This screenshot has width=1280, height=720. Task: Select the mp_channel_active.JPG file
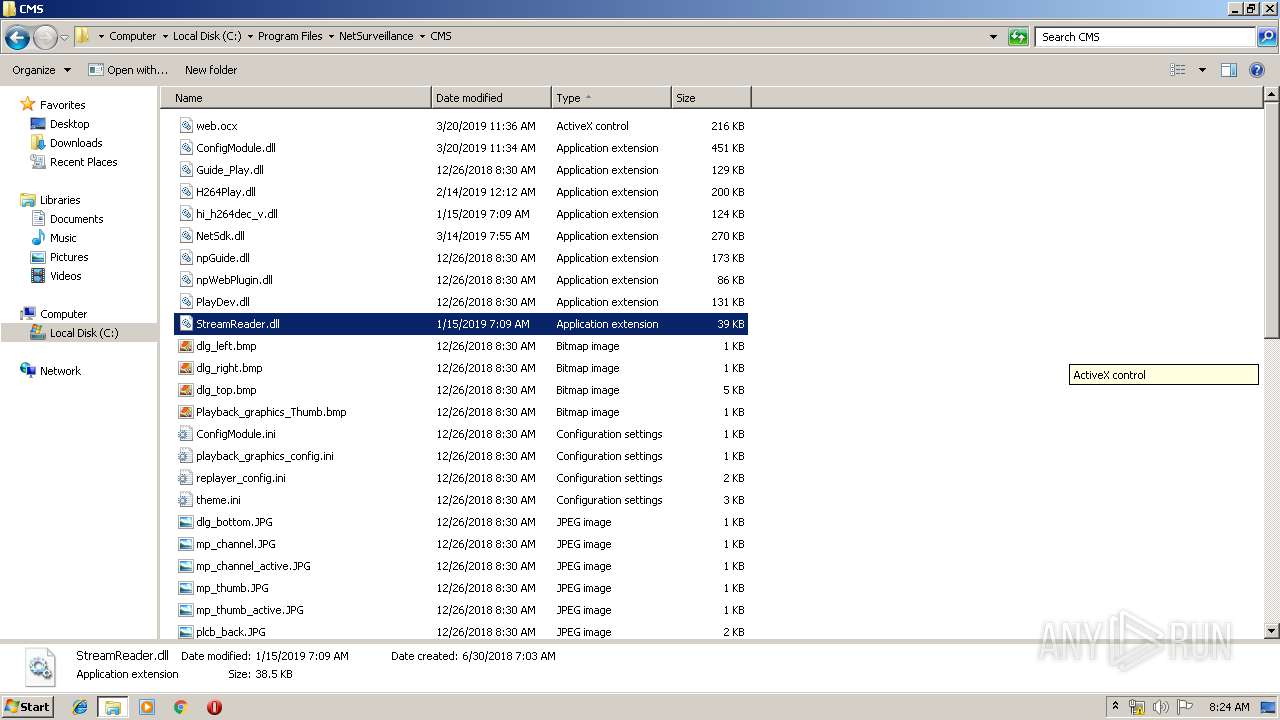tap(253, 566)
